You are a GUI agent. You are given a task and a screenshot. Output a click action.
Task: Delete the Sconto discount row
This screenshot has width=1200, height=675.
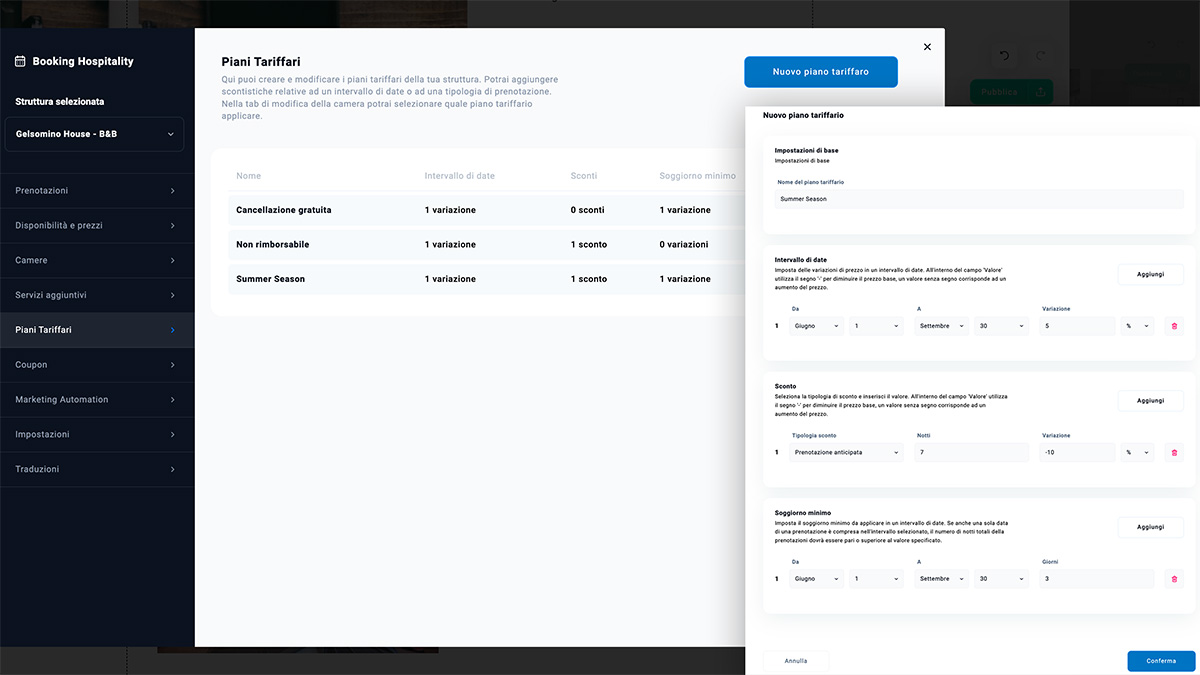(x=1174, y=453)
